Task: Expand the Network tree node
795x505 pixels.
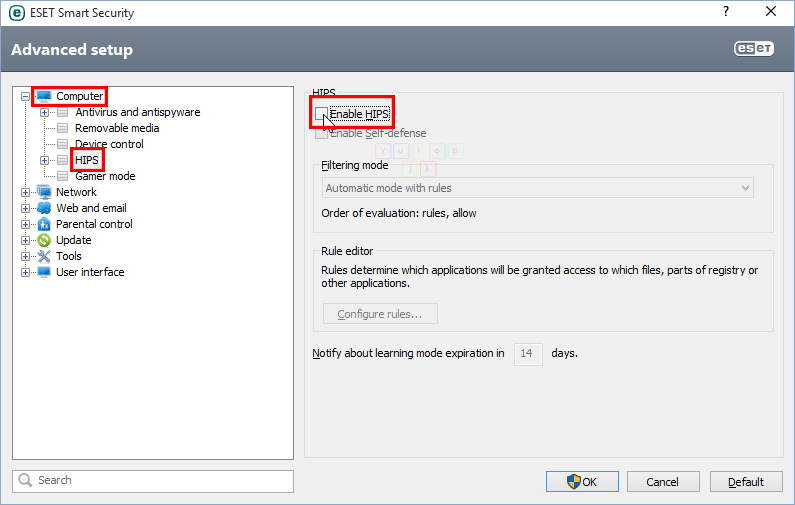Action: point(25,192)
